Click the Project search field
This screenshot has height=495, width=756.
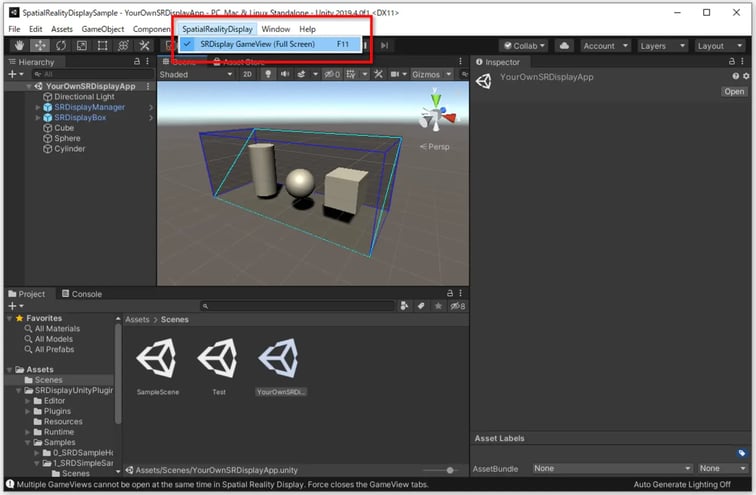click(297, 306)
